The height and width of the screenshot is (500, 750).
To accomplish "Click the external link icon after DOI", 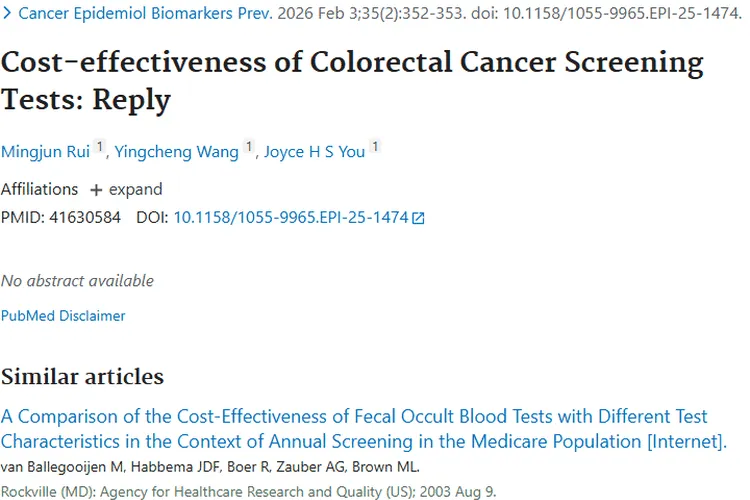I will [418, 218].
